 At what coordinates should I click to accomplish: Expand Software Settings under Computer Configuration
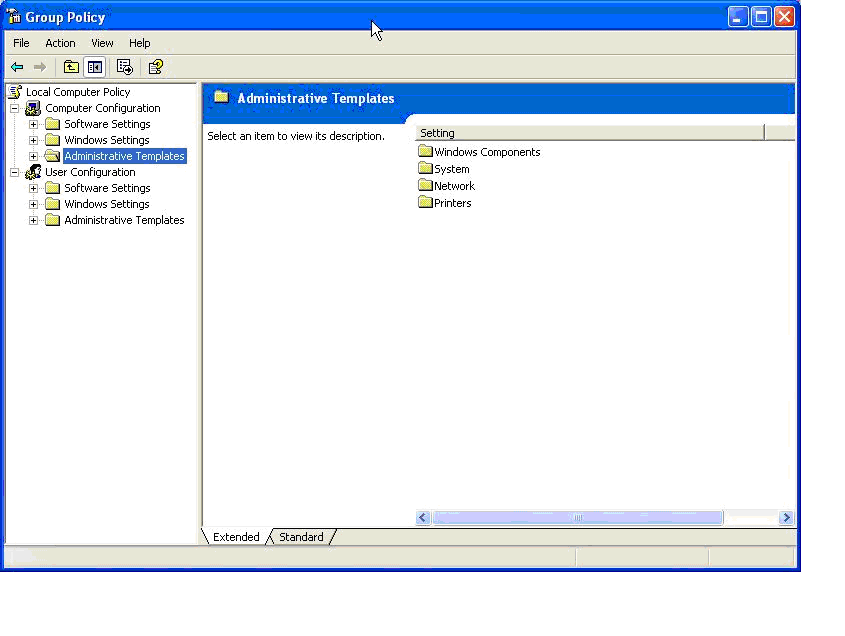click(x=33, y=125)
